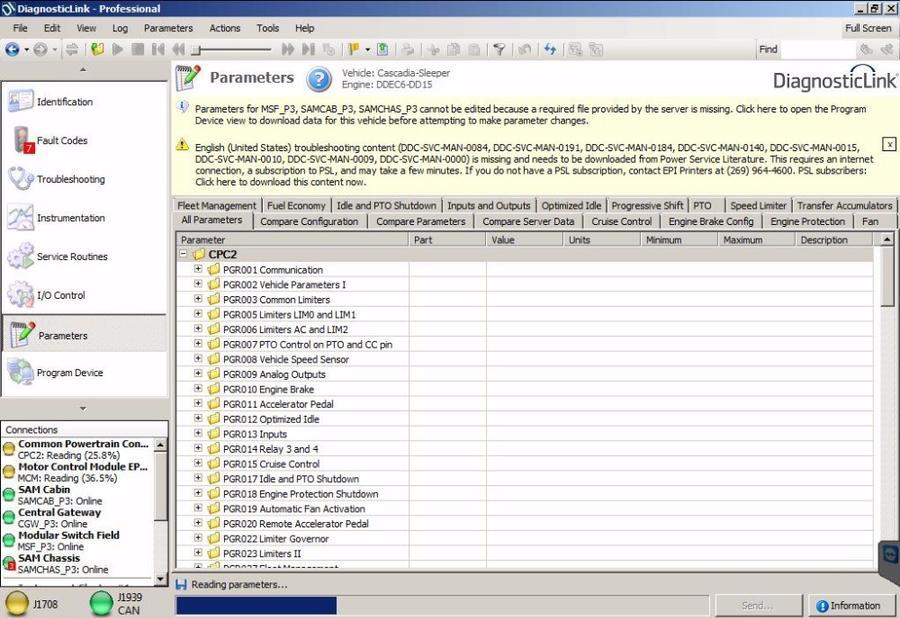Click the Forward navigation arrow icon
The width and height of the screenshot is (900, 618).
(40, 50)
